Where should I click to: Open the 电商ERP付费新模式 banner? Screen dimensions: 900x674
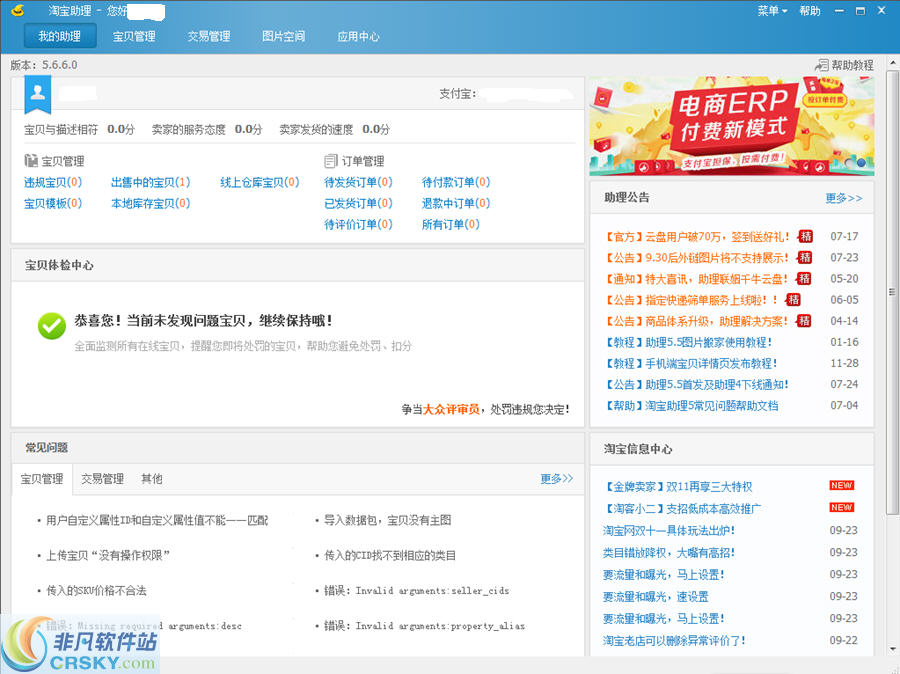(x=732, y=126)
